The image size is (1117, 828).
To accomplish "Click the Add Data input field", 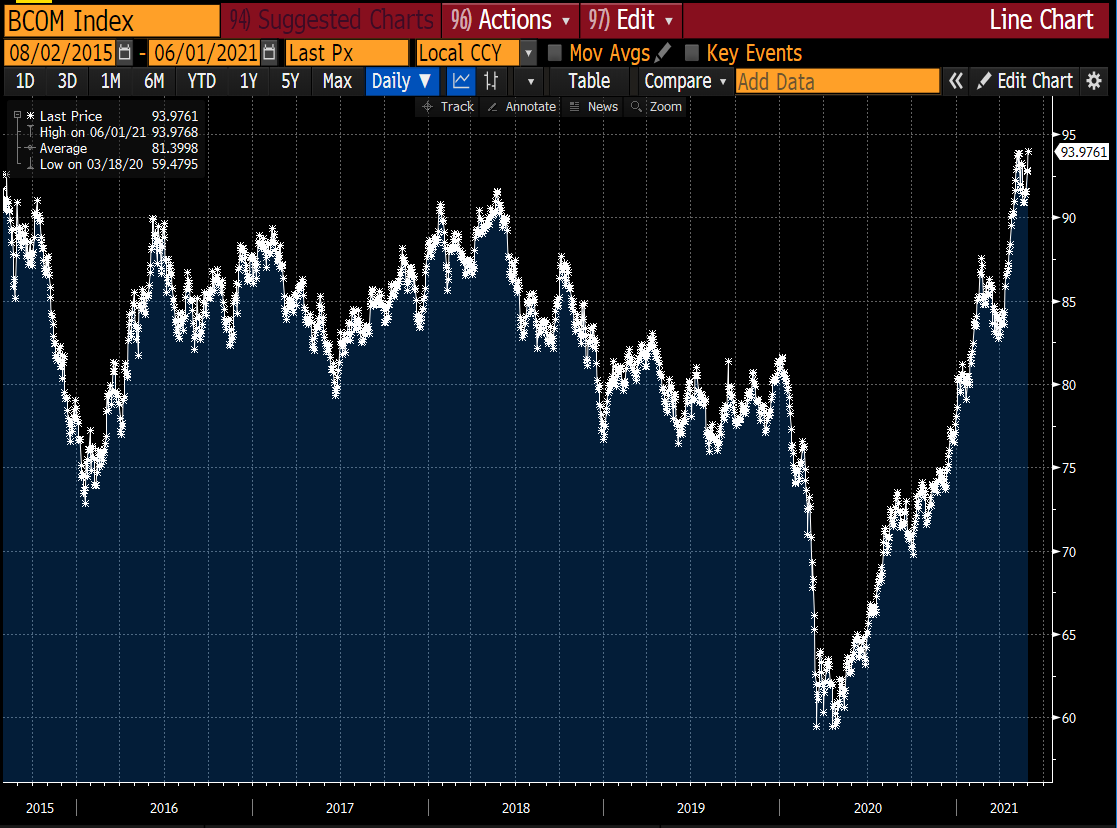I will click(x=838, y=81).
